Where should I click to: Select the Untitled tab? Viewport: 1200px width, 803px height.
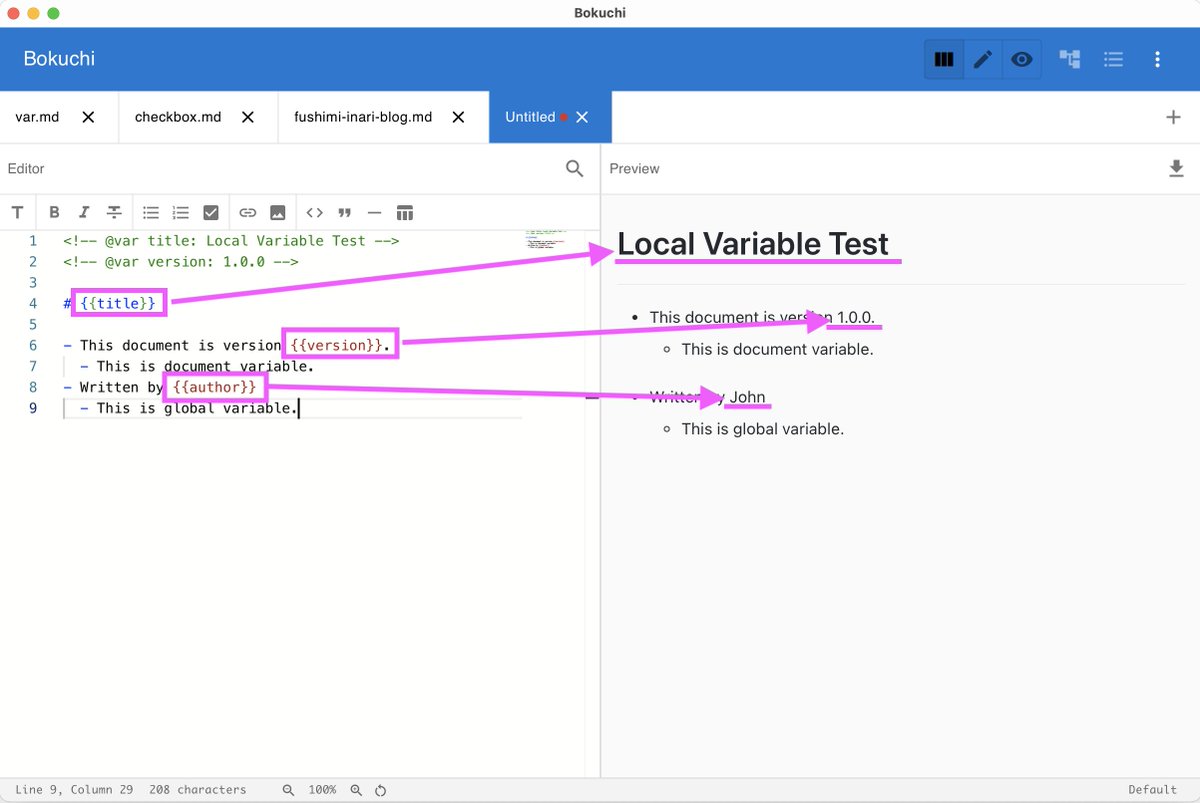point(530,117)
